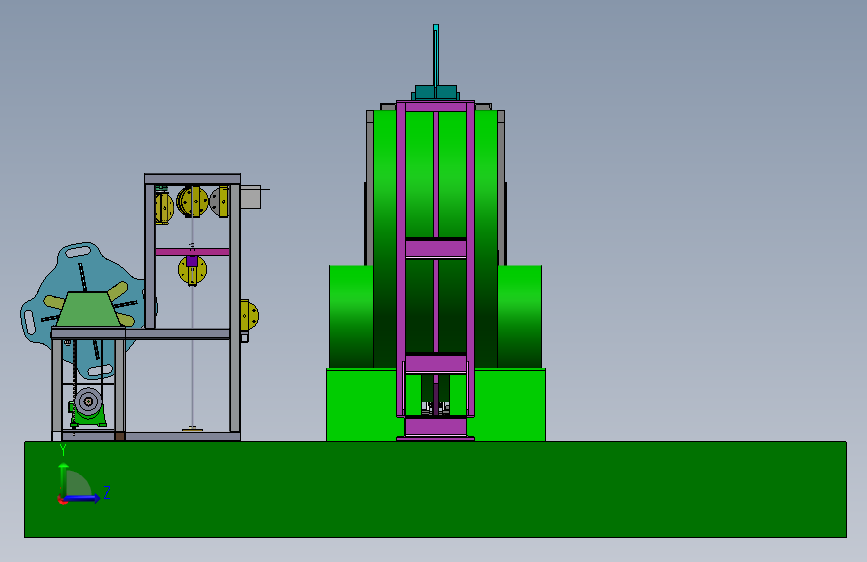Select the left bright green side block of the press
This screenshot has width=867, height=562.
click(351, 316)
